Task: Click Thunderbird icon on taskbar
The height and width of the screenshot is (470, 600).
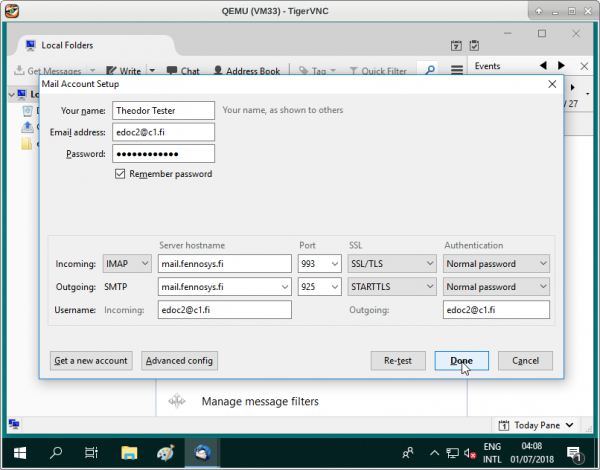Action: (x=202, y=453)
